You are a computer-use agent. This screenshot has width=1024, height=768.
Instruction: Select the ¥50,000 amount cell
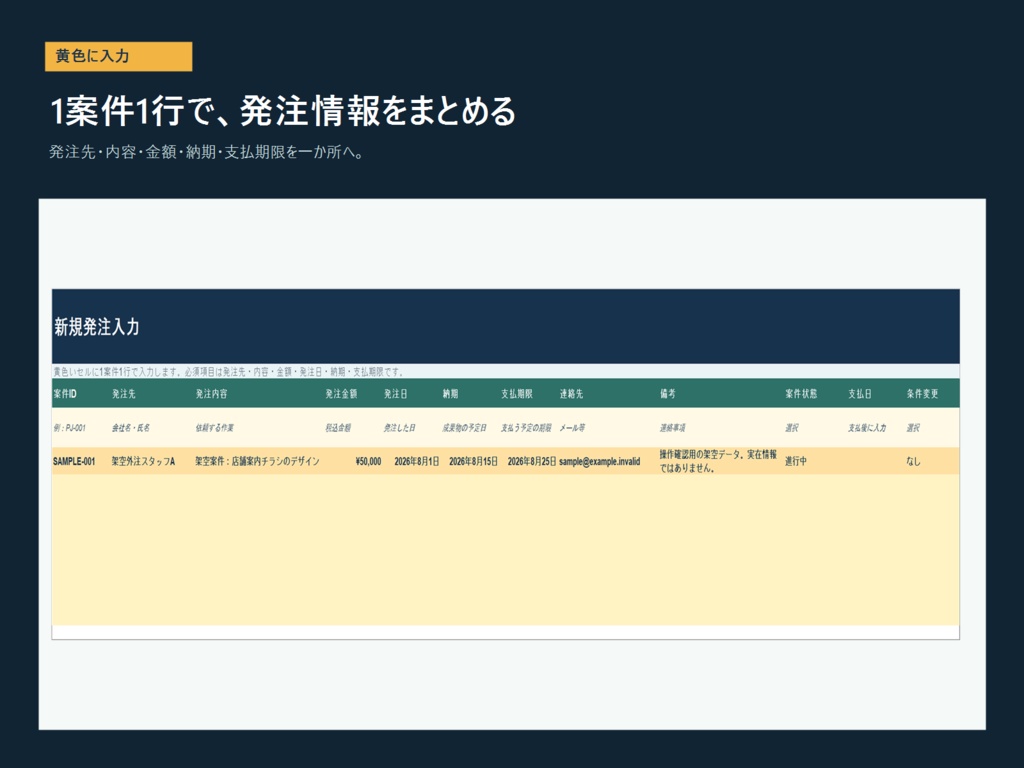click(368, 461)
